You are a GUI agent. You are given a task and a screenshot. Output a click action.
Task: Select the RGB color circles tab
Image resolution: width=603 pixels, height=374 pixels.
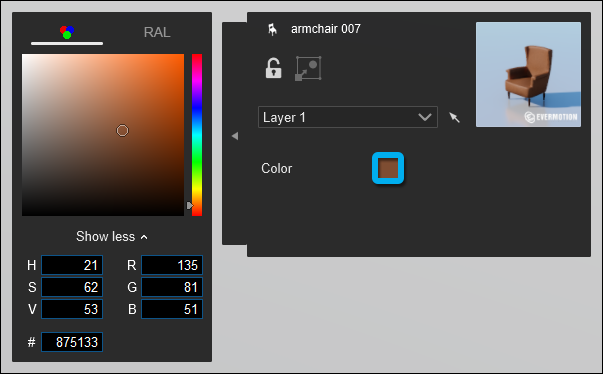click(x=67, y=32)
